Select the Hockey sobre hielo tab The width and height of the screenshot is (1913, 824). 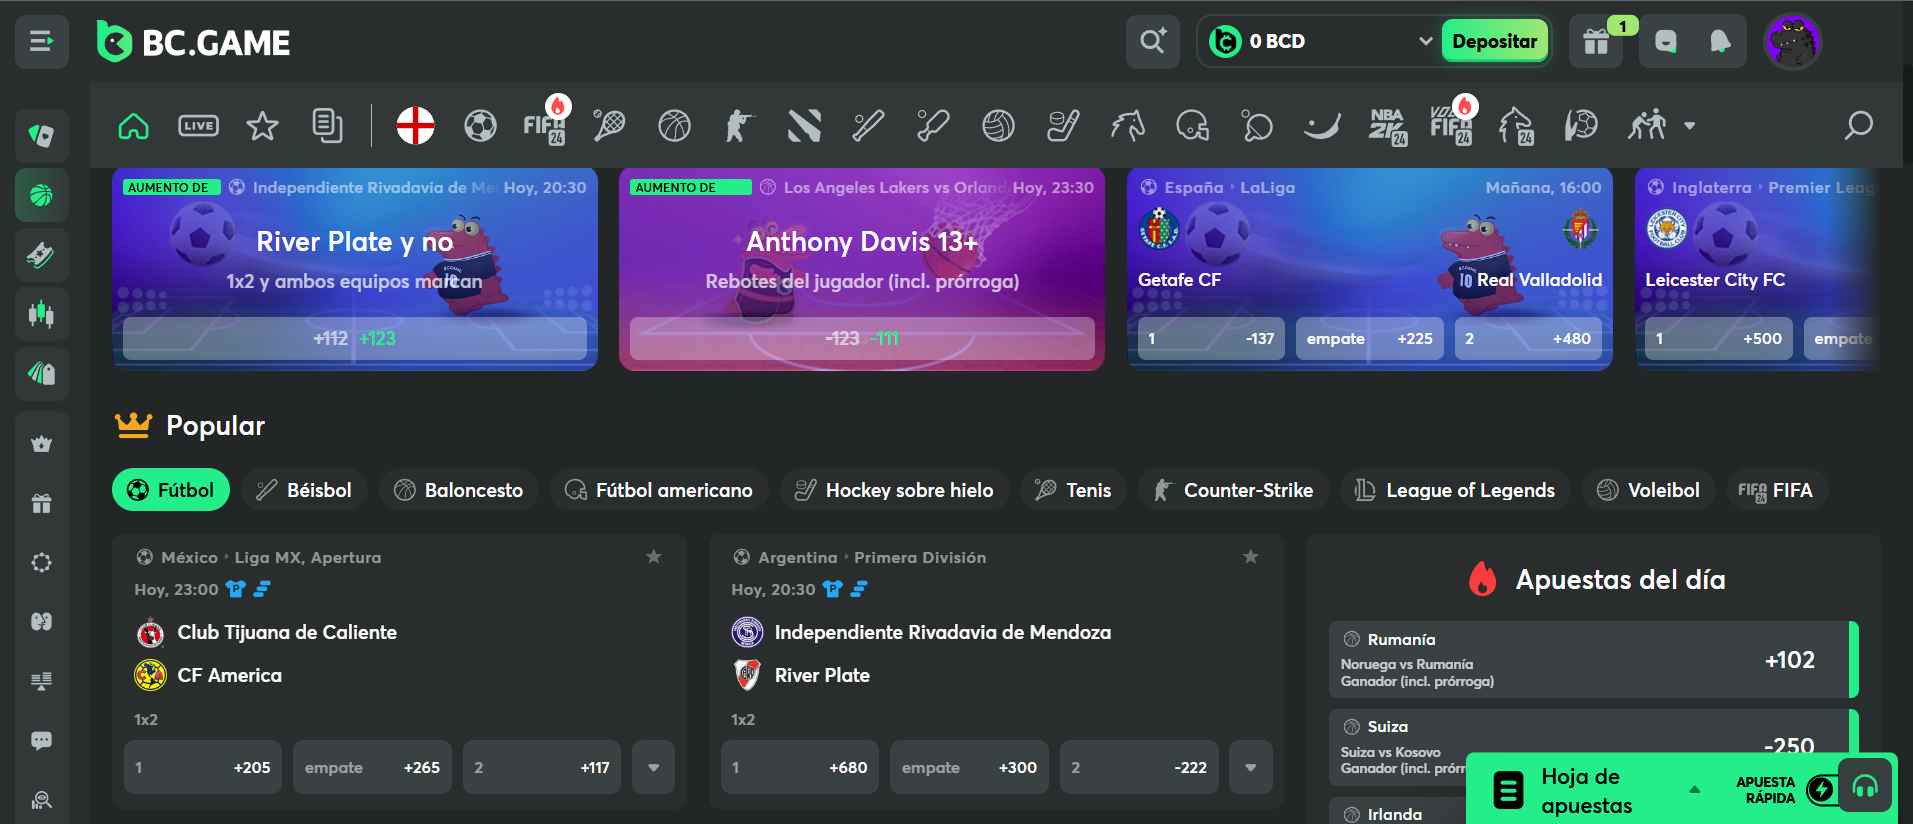pyautogui.click(x=894, y=490)
